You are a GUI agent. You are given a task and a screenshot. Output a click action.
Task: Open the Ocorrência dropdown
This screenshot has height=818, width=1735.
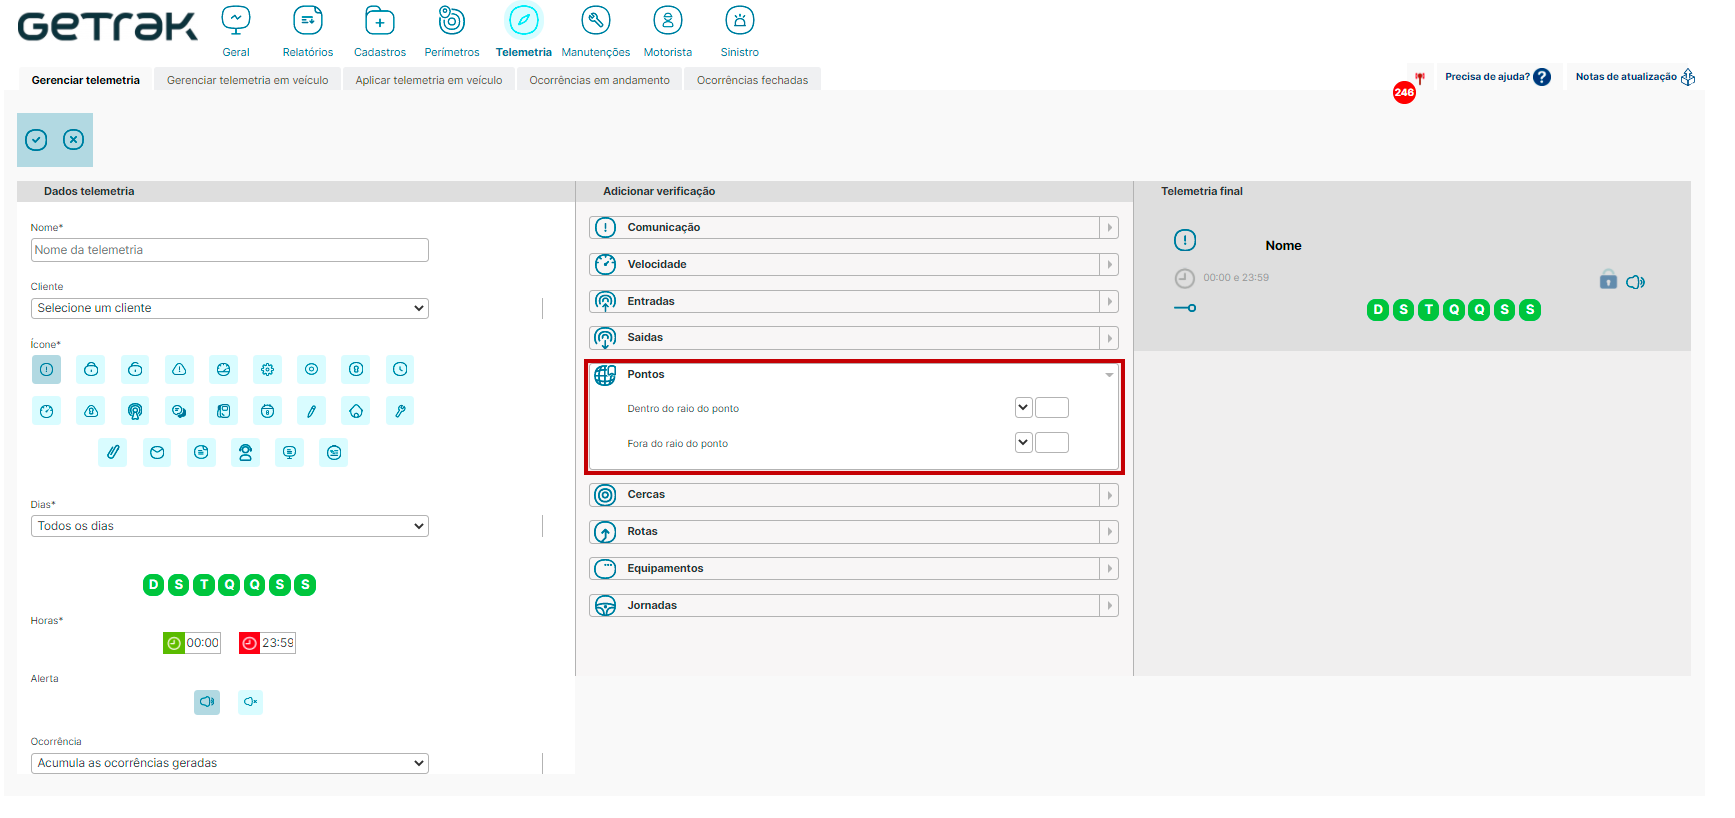230,763
